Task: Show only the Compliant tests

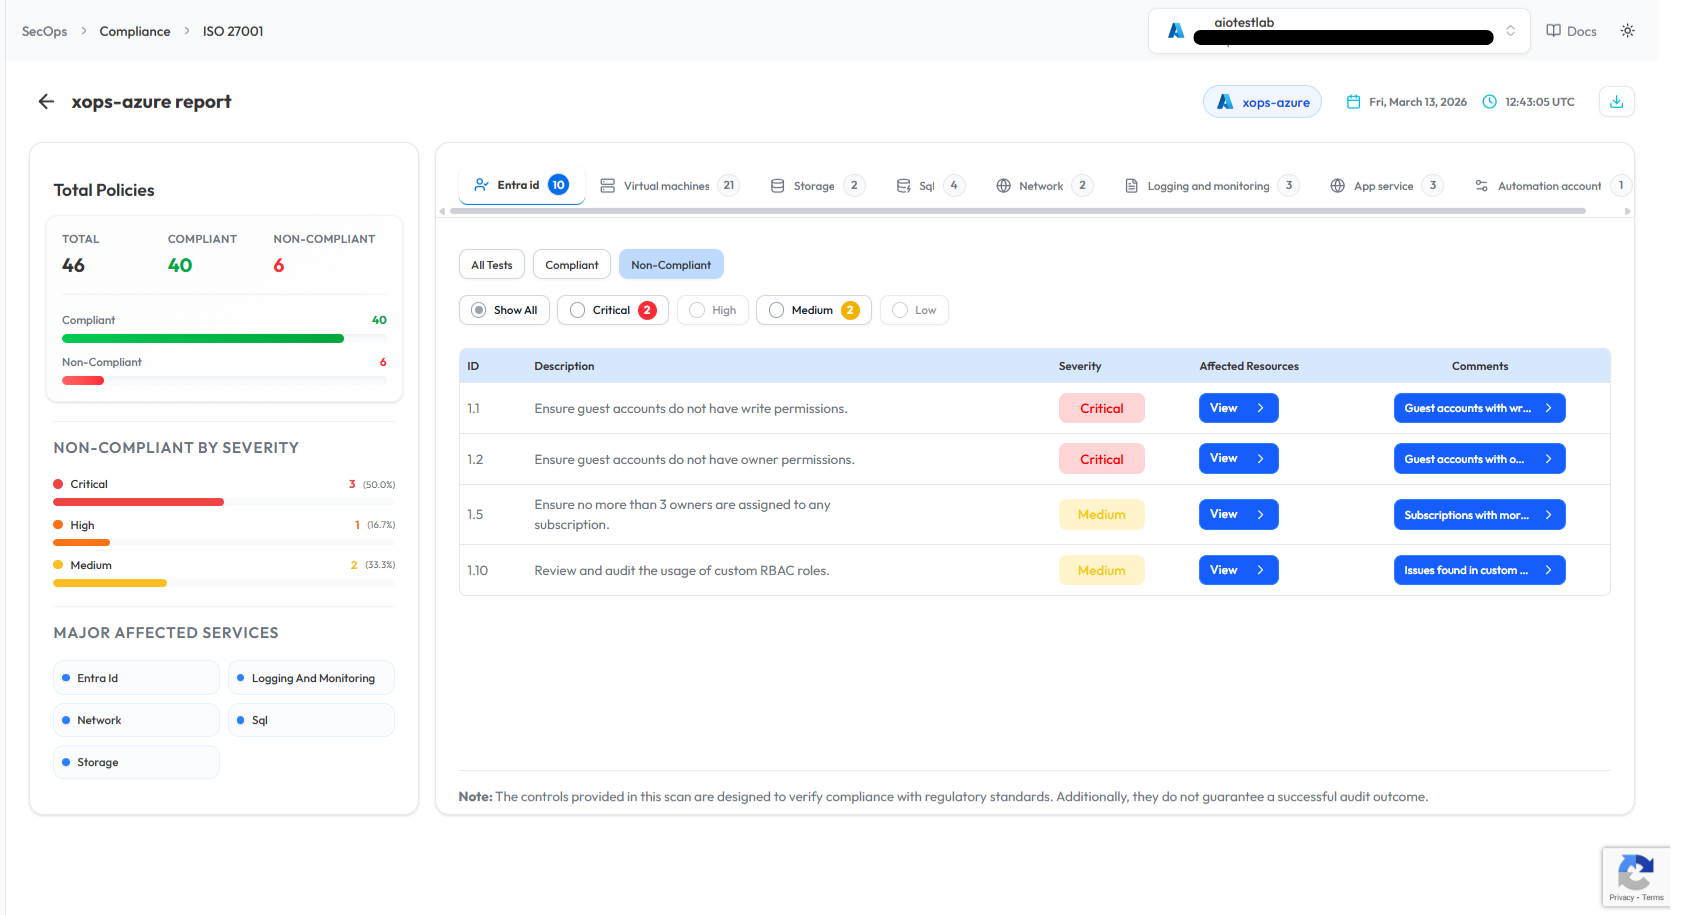Action: pyautogui.click(x=571, y=265)
